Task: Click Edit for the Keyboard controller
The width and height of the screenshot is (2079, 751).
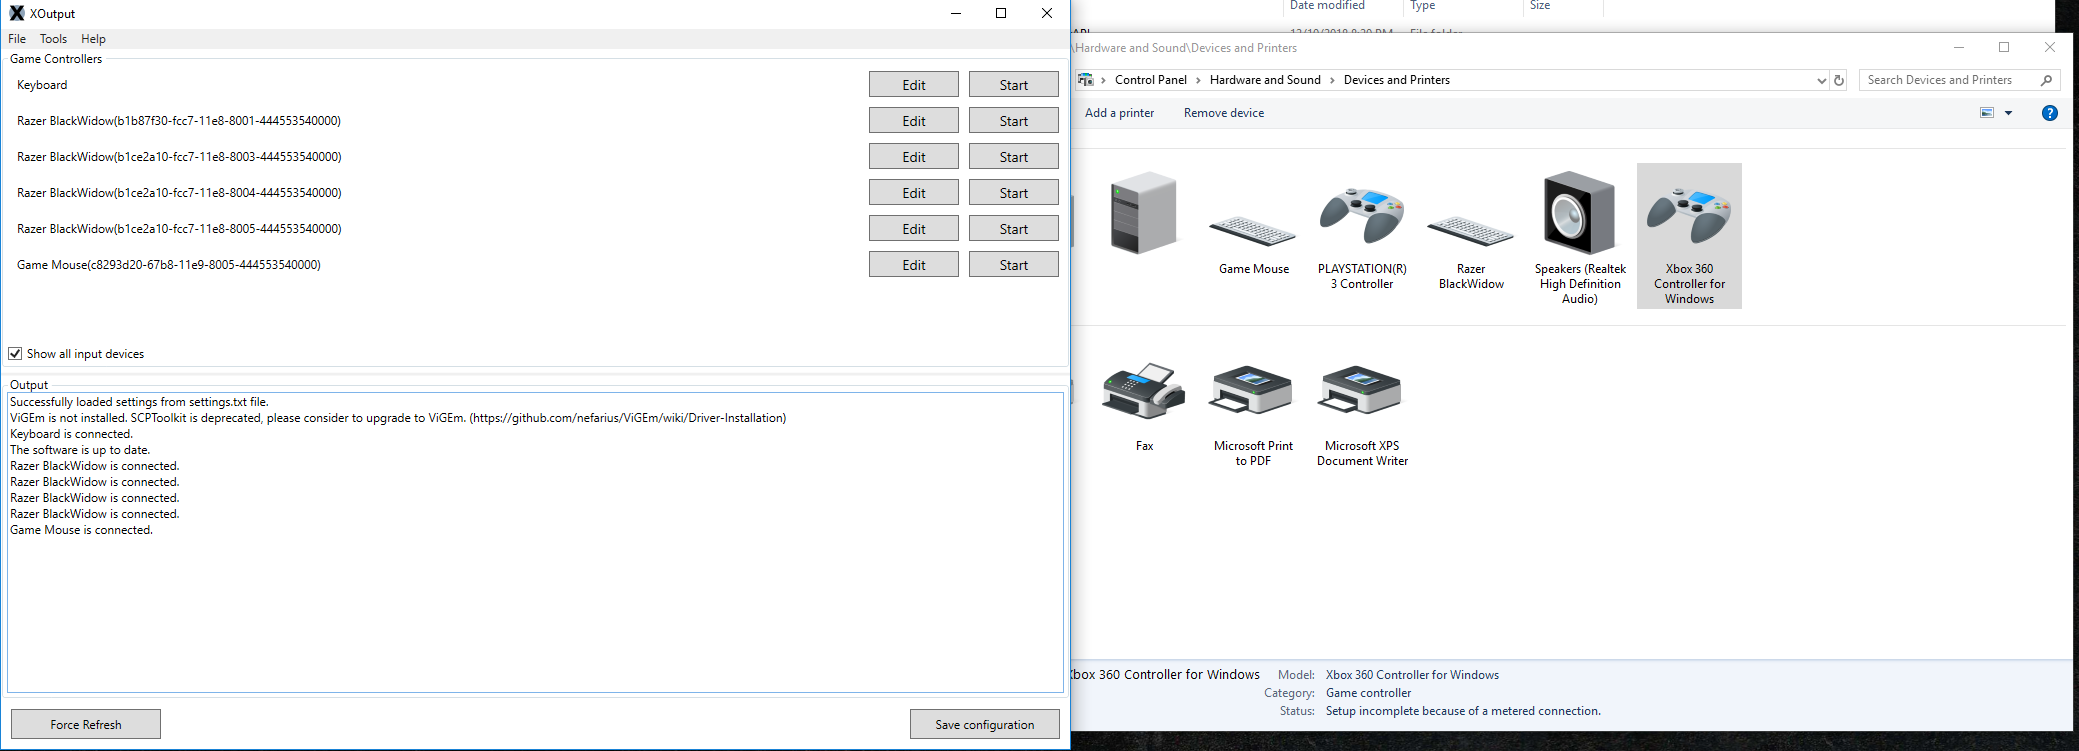Action: [x=913, y=85]
